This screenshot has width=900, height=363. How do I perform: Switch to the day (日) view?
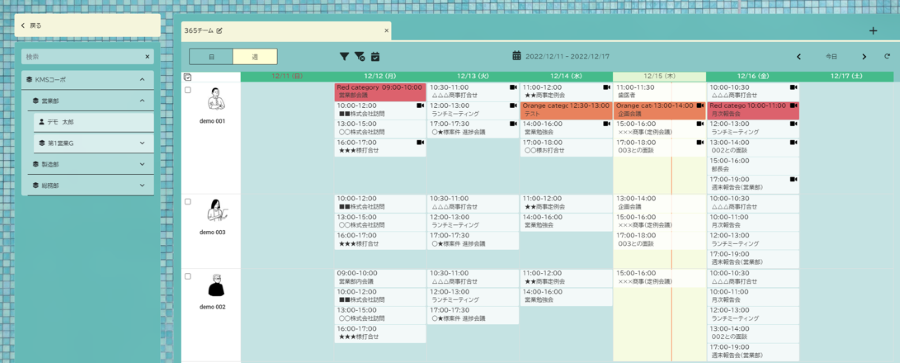[x=211, y=56]
